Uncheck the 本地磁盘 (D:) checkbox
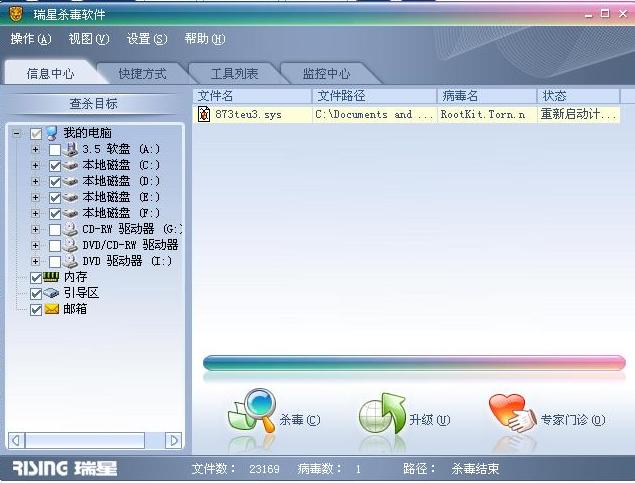 click(x=55, y=182)
